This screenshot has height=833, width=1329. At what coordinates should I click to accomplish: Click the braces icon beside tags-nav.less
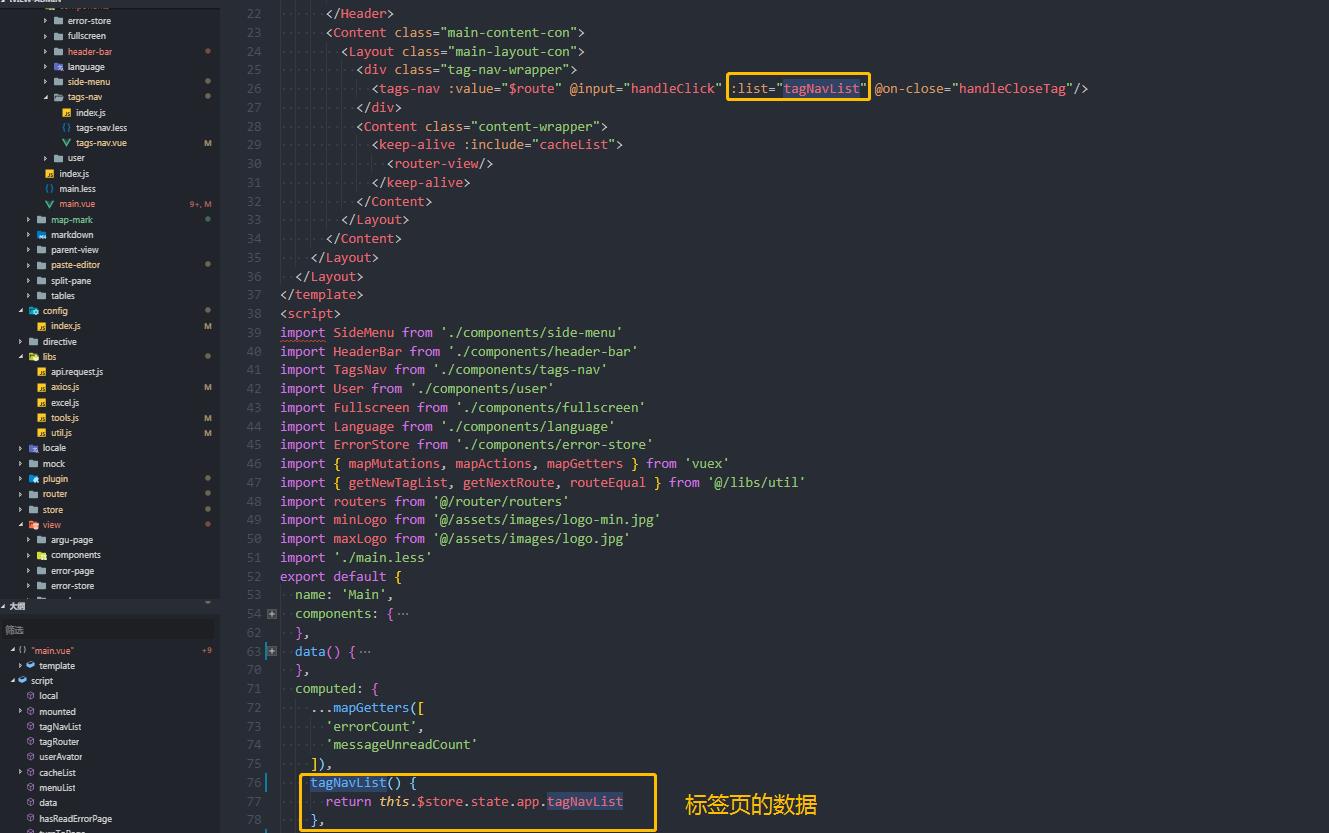pyautogui.click(x=66, y=128)
